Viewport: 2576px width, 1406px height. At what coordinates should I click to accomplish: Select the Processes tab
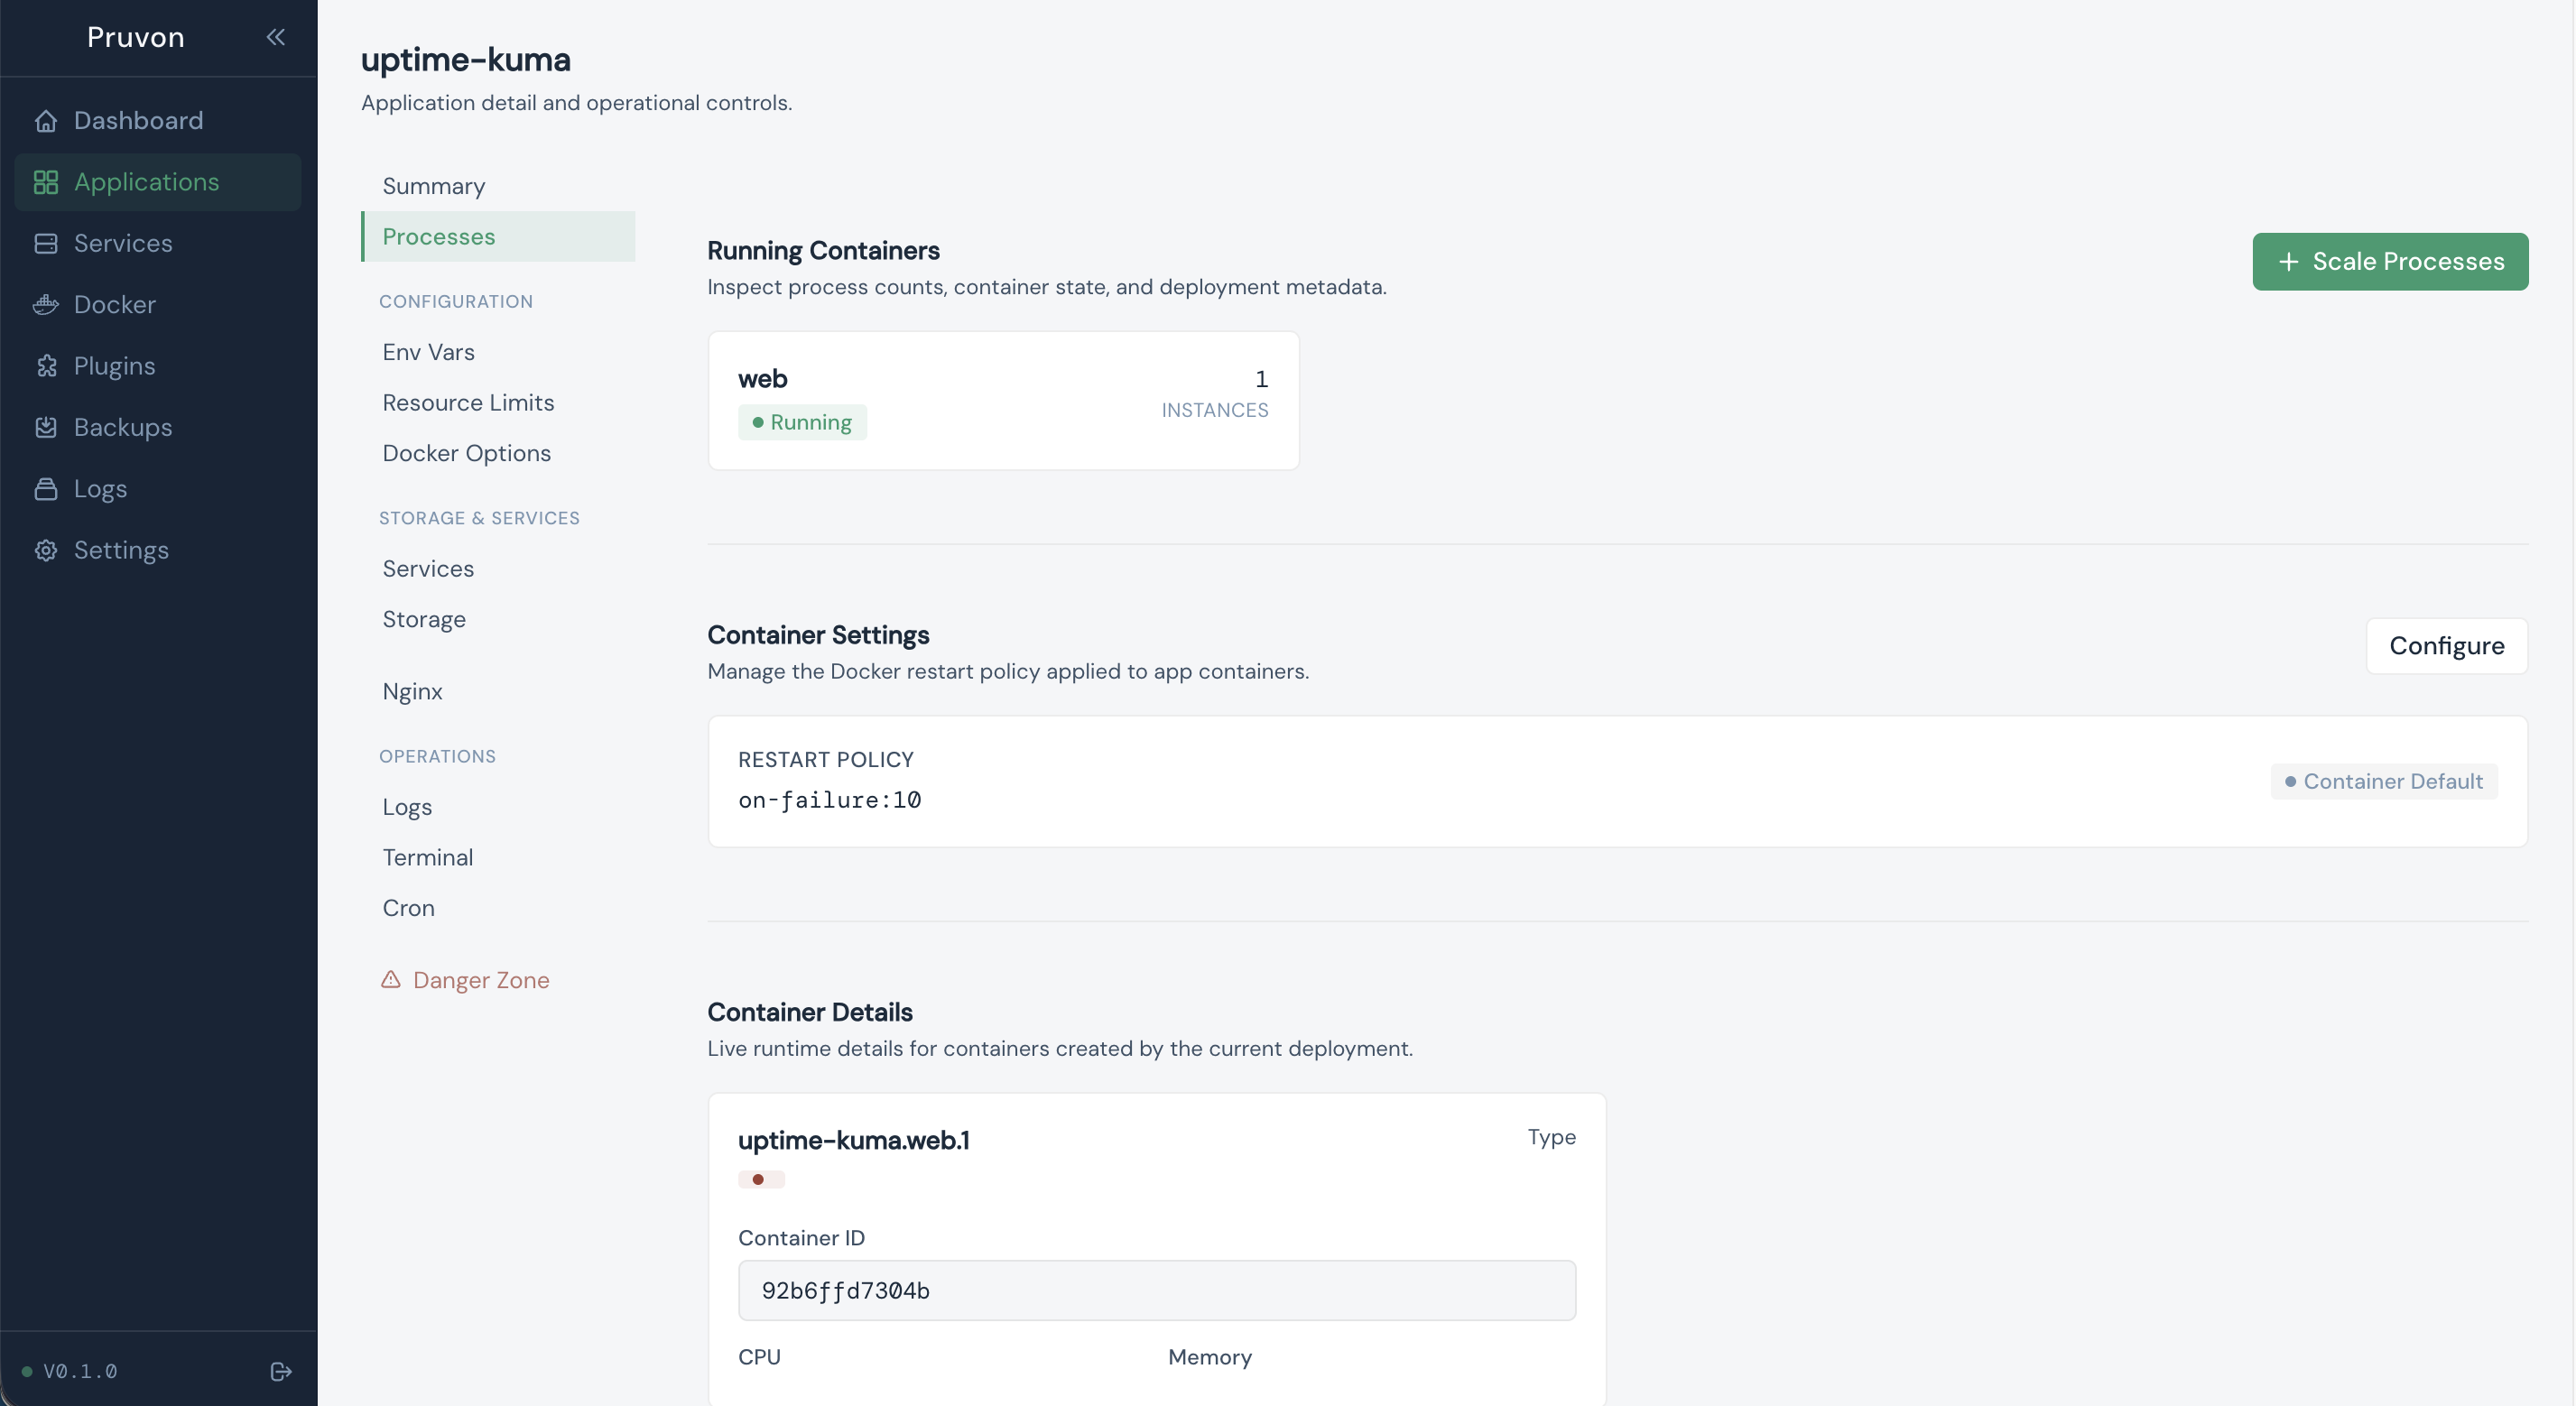[x=498, y=237]
